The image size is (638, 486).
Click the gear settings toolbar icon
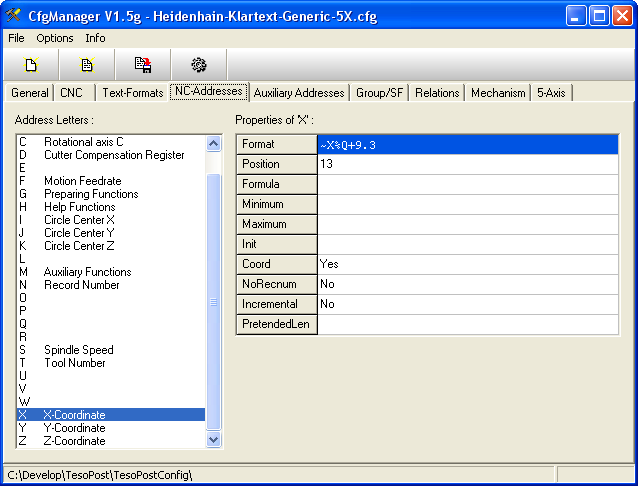199,65
